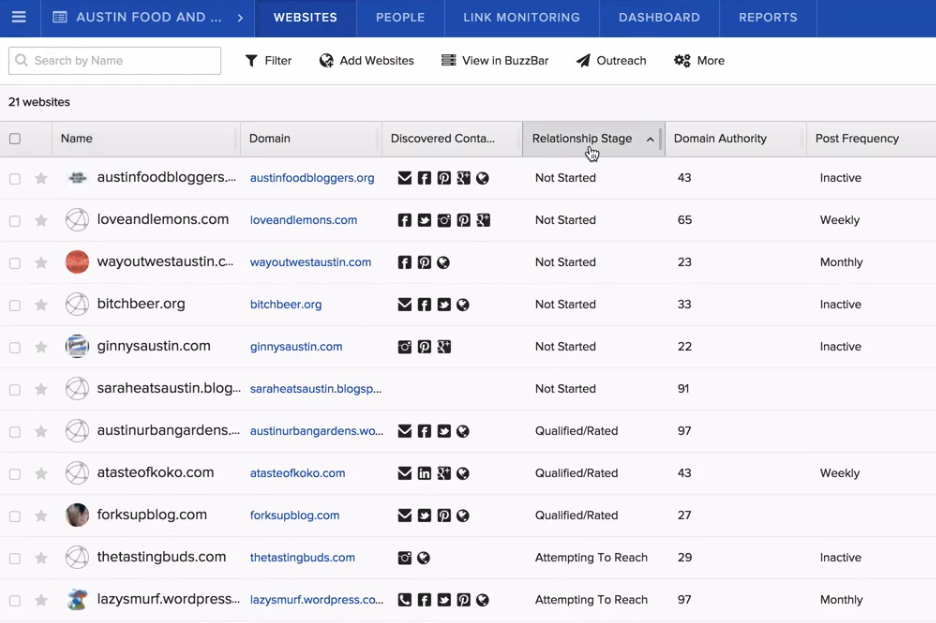Select the loveandlemons.com row checkbox

(15, 221)
